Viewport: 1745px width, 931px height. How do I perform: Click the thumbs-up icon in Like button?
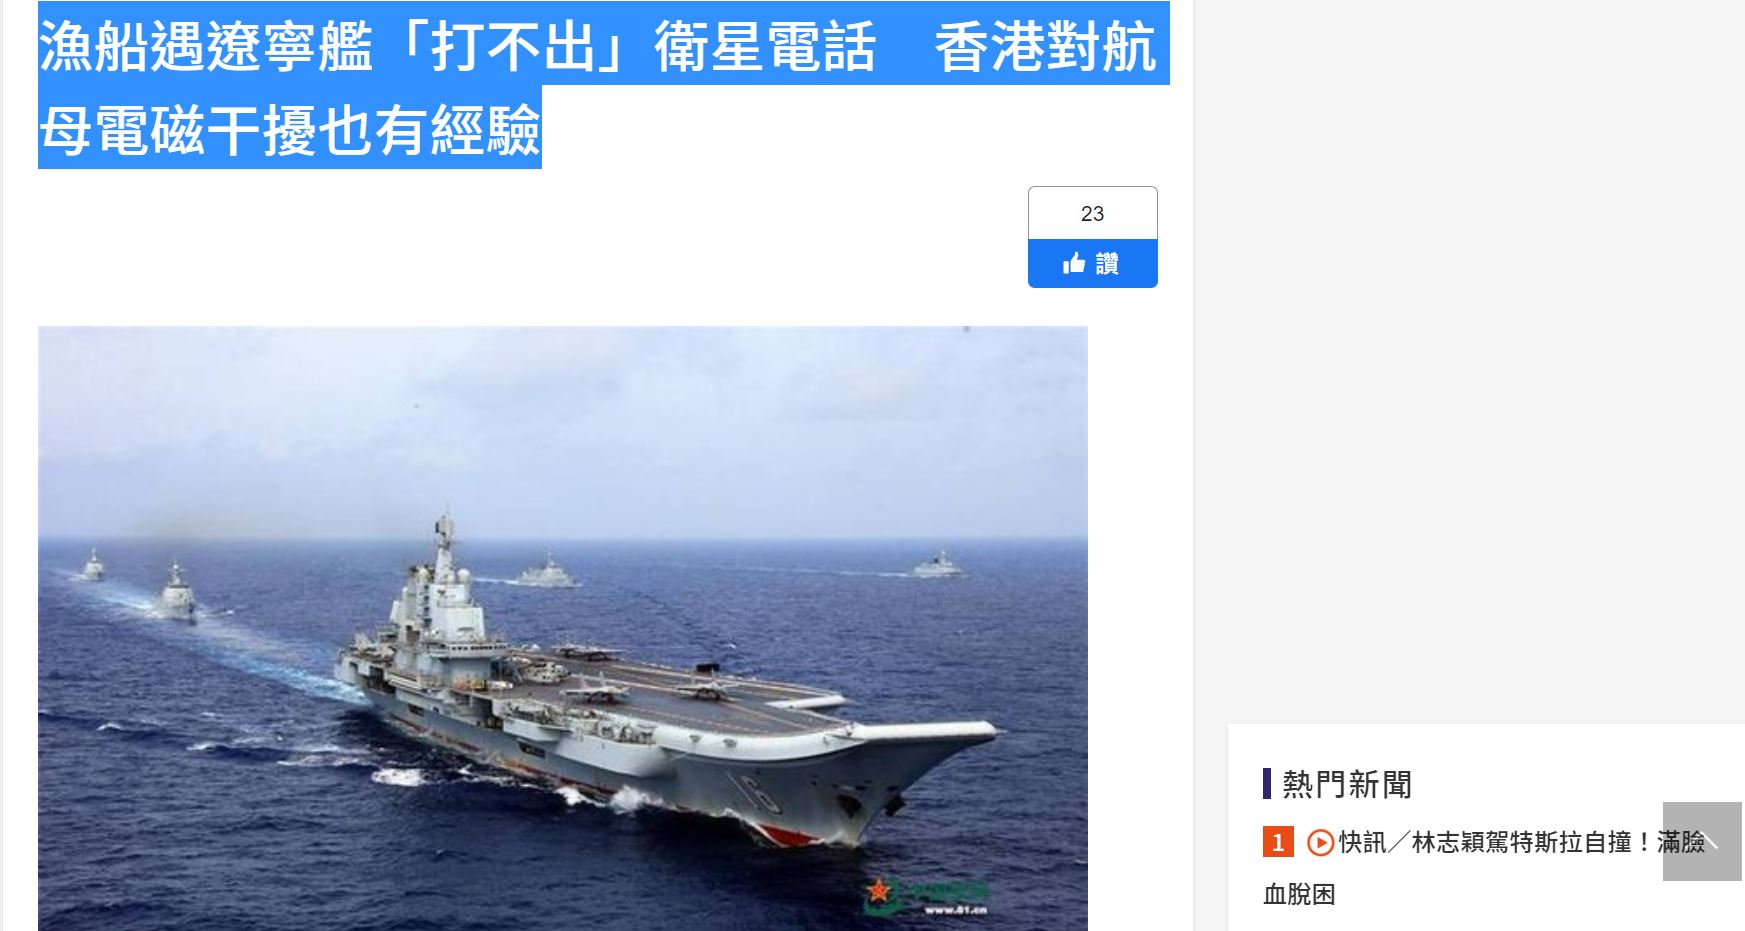click(x=1074, y=263)
